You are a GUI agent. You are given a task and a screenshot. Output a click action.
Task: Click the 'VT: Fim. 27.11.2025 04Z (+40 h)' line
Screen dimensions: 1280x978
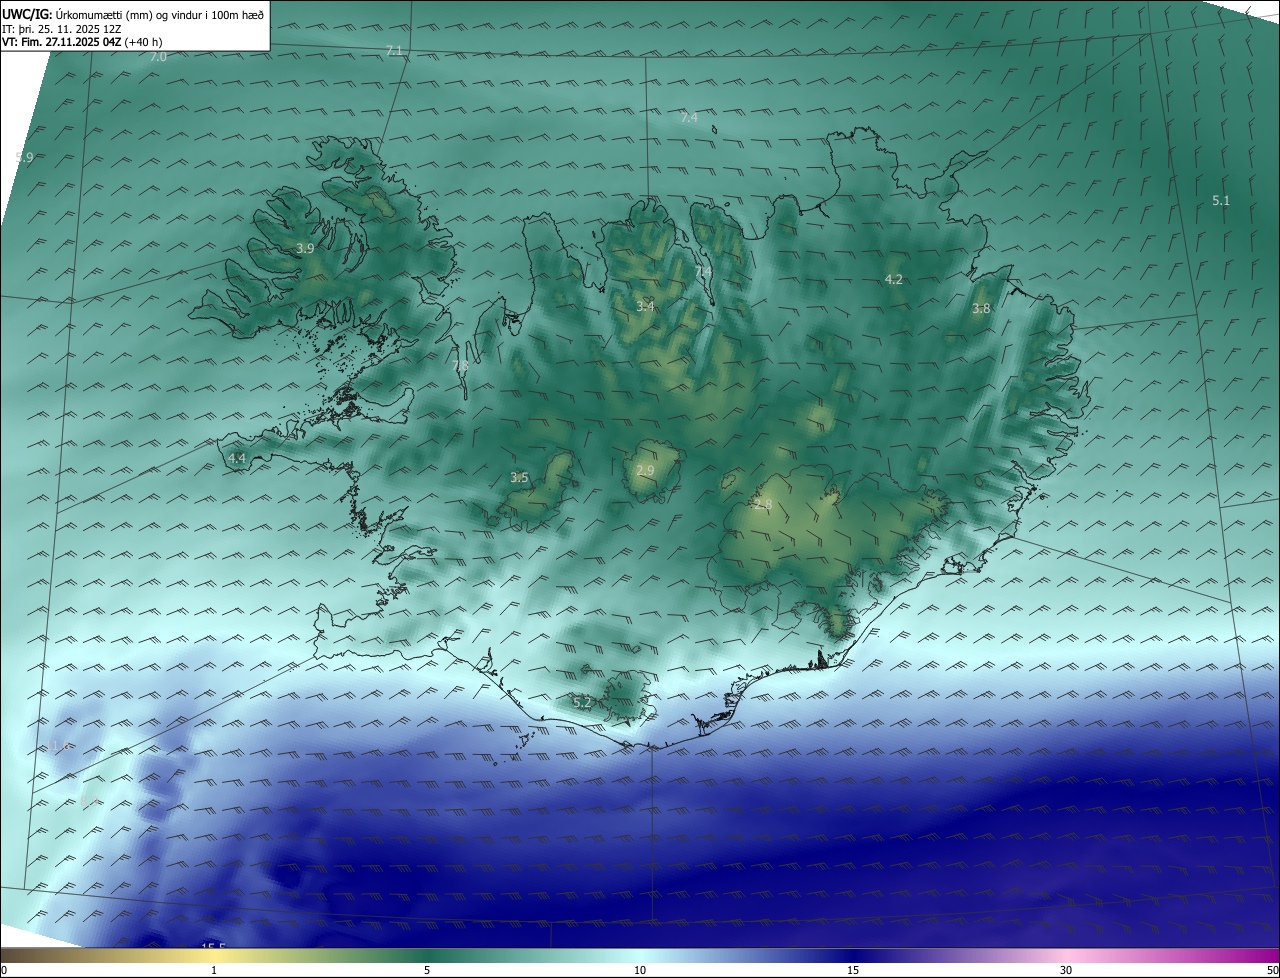[x=82, y=42]
